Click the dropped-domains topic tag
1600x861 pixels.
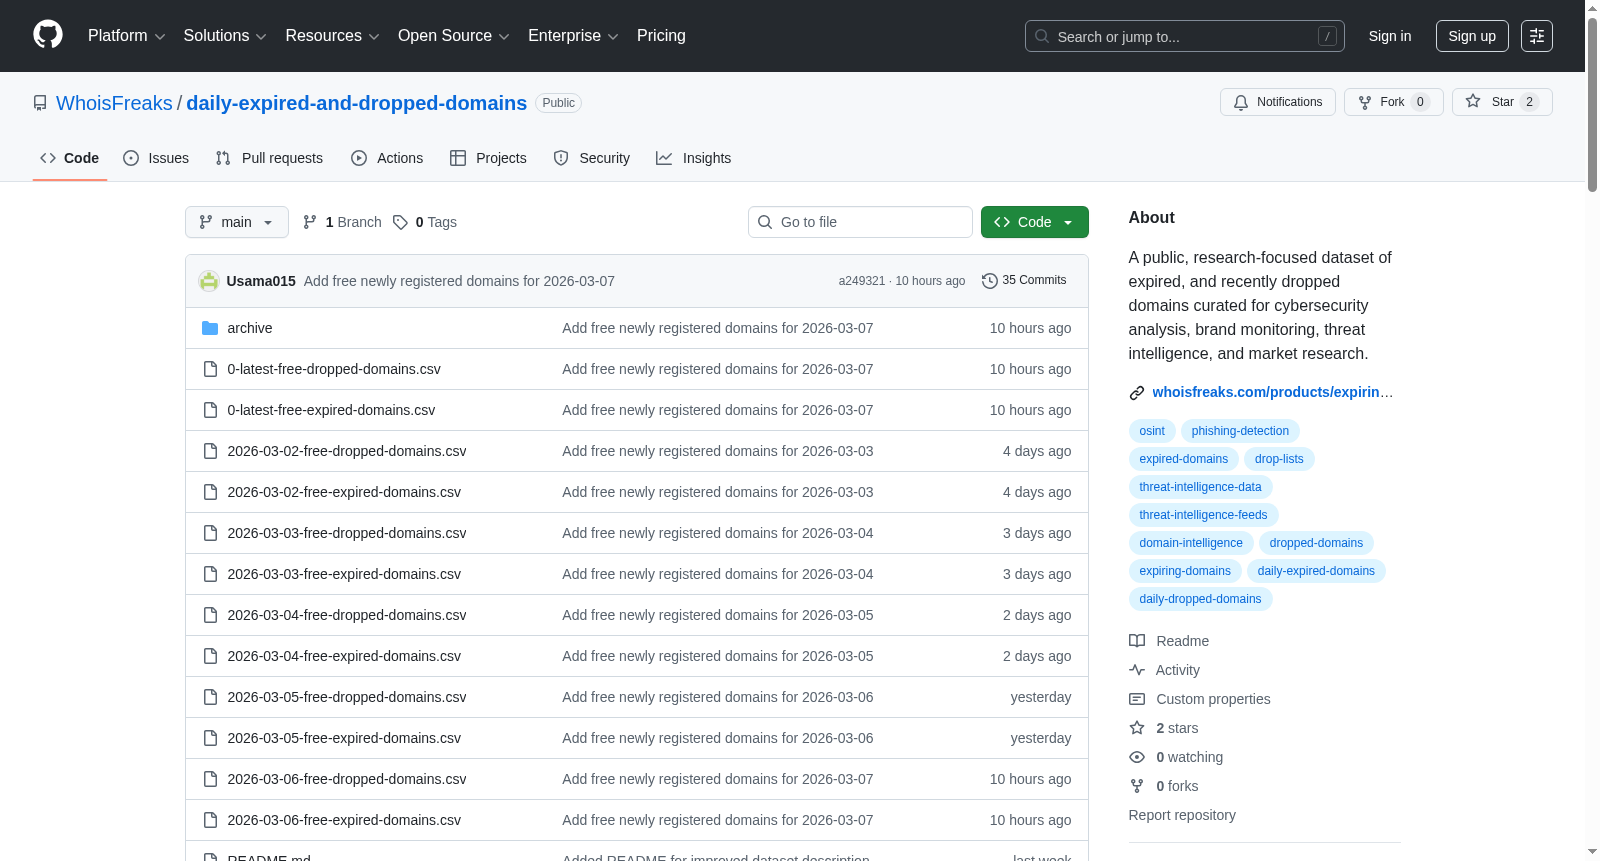1316,543
